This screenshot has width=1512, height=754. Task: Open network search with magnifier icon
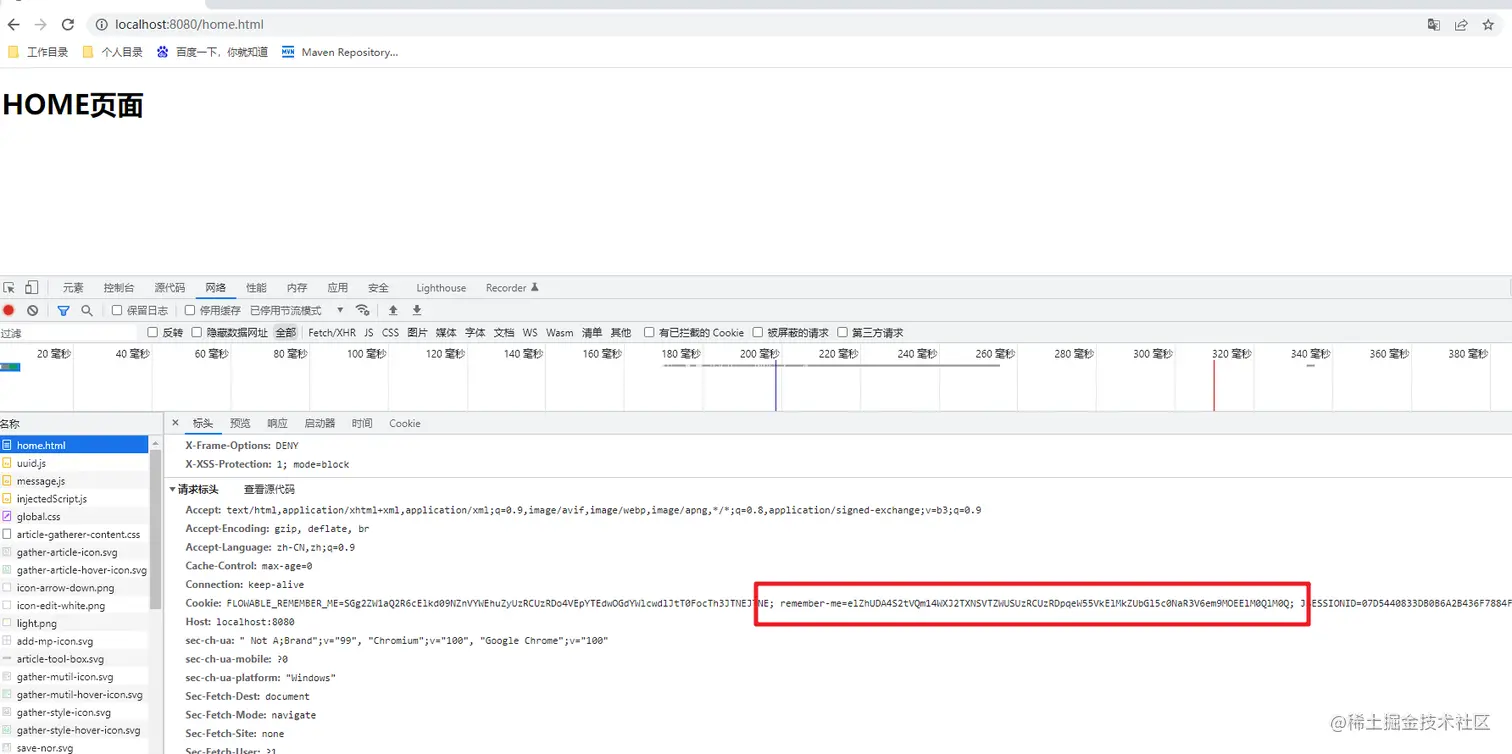click(87, 311)
